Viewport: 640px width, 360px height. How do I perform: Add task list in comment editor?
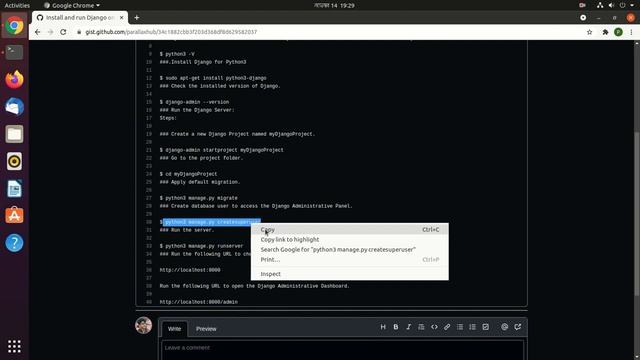click(x=485, y=327)
